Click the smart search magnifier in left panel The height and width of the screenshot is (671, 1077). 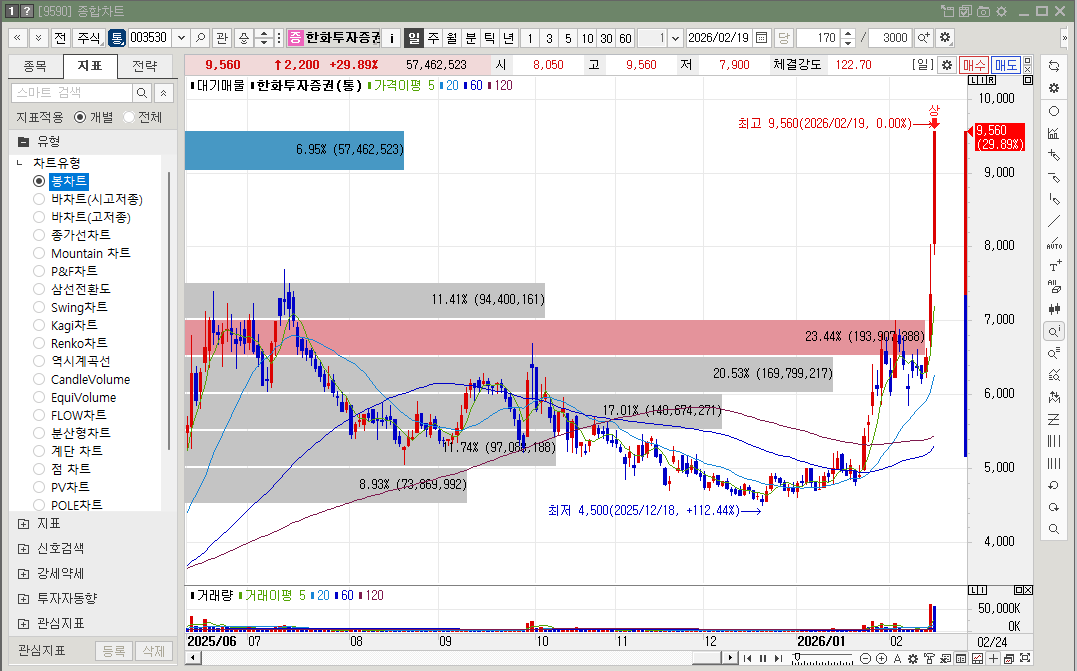click(x=141, y=93)
